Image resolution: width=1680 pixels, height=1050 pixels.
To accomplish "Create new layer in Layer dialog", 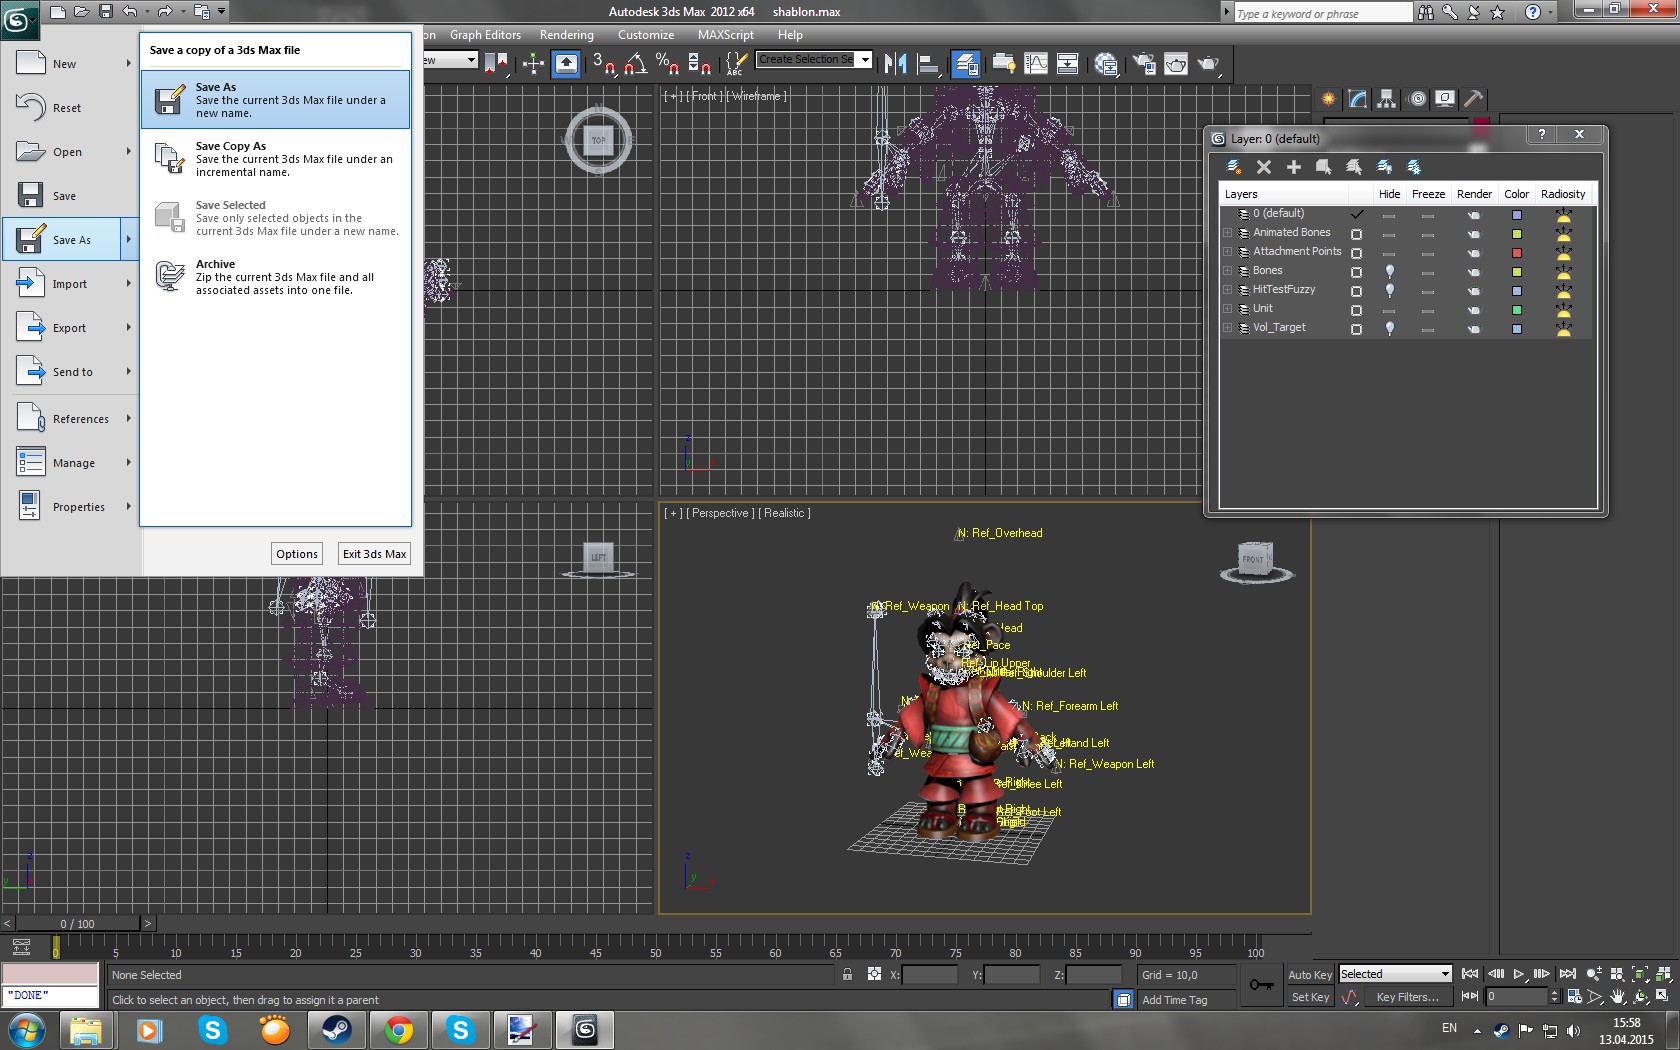I will pos(1234,167).
